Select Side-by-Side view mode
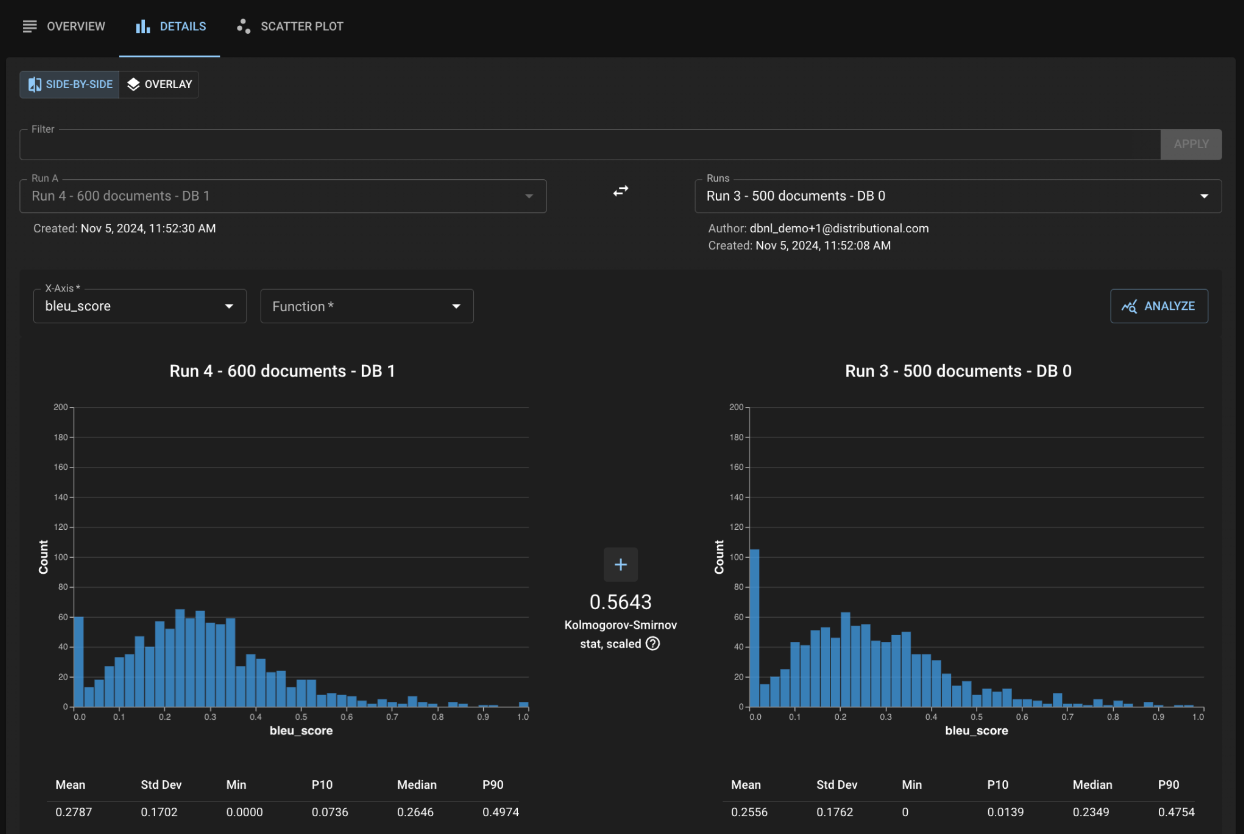1244x834 pixels. [x=69, y=85]
